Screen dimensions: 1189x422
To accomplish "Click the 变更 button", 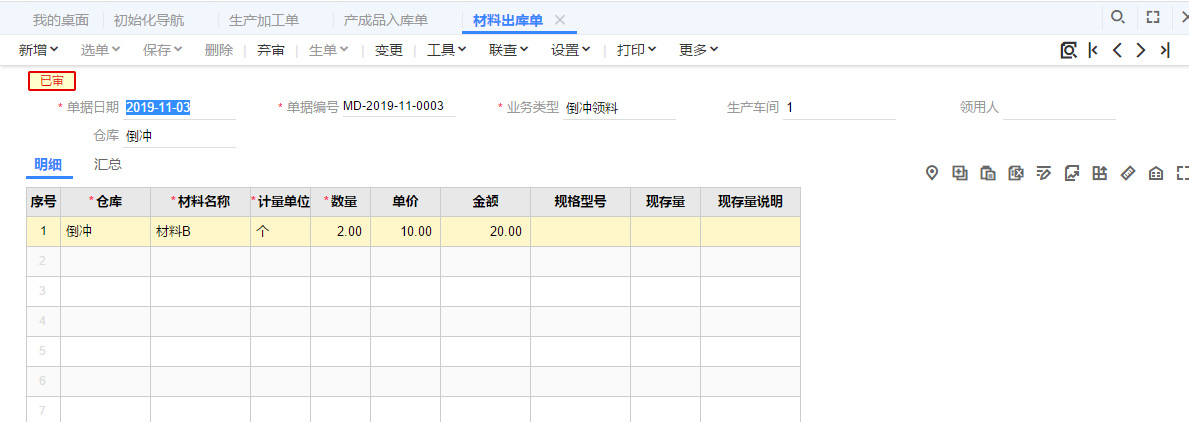I will pyautogui.click(x=389, y=50).
